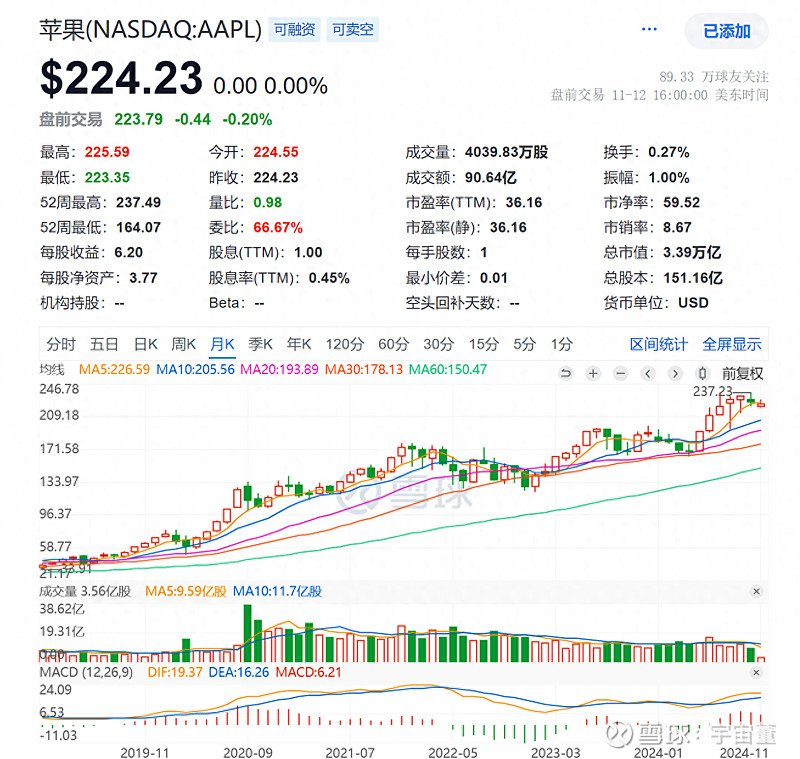Image resolution: width=800 pixels, height=759 pixels.
Task: Open 区间统计 range statistics
Action: point(659,344)
